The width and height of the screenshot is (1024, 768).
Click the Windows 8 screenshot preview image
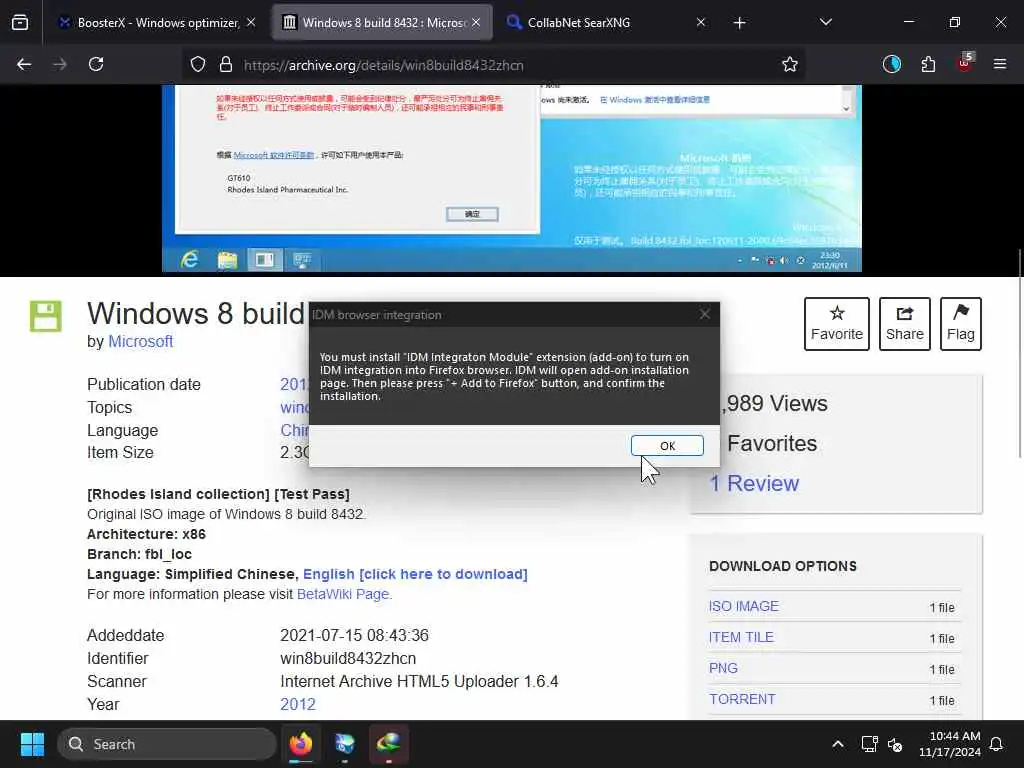tap(512, 178)
